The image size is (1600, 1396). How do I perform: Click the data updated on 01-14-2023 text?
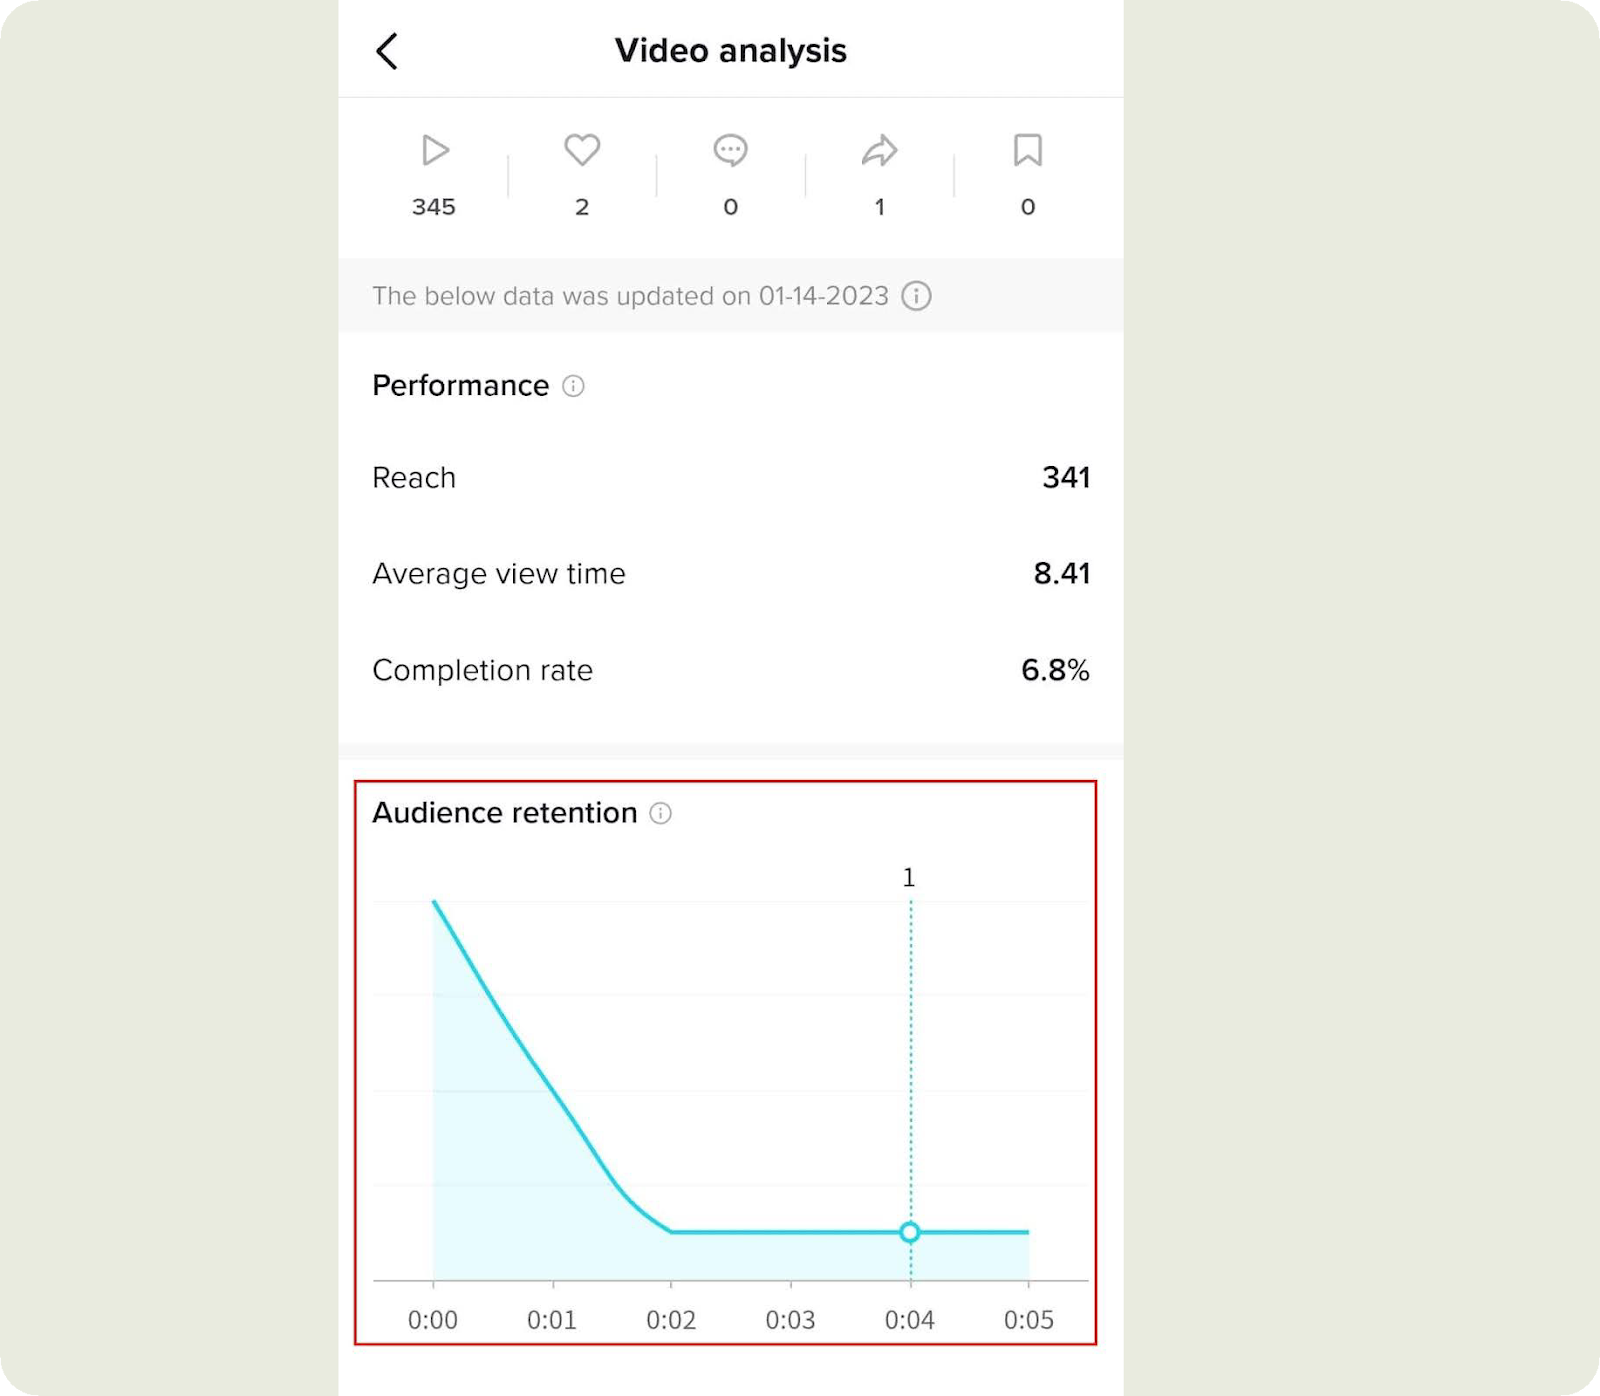(x=630, y=296)
